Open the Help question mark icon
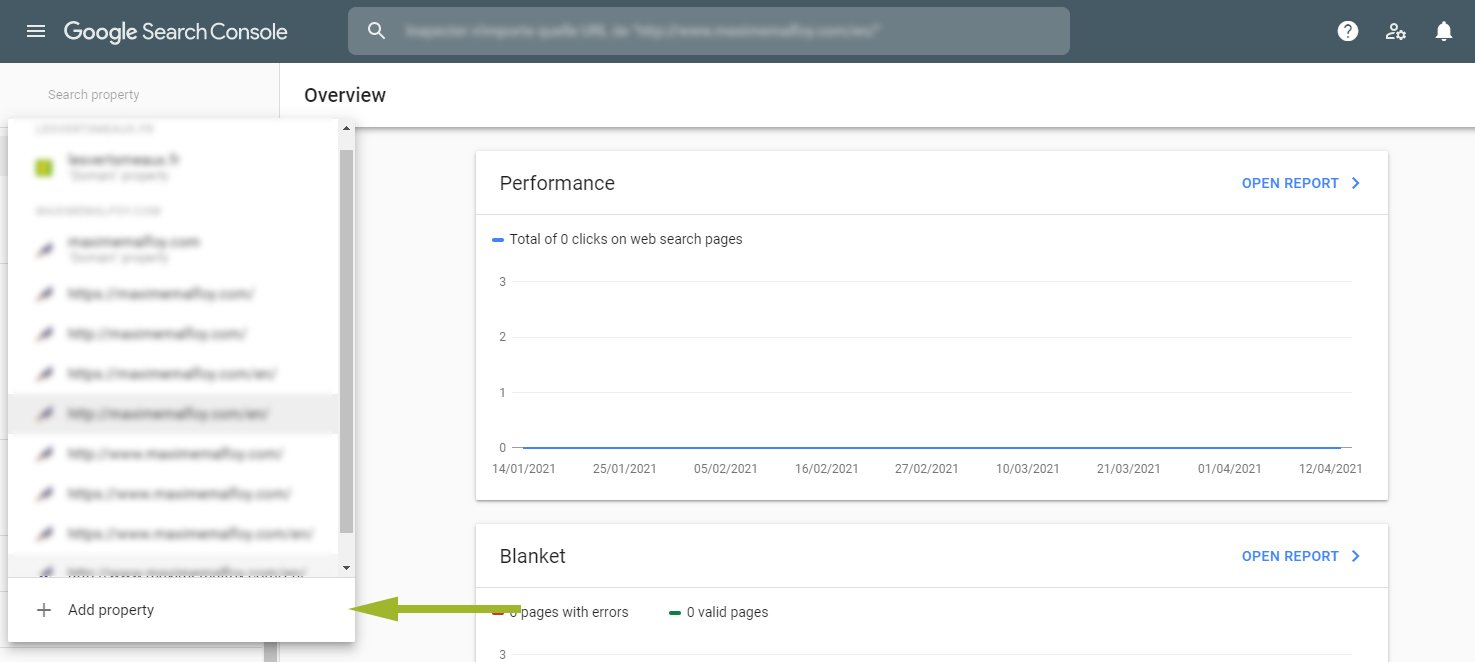This screenshot has height=662, width=1475. pos(1348,31)
